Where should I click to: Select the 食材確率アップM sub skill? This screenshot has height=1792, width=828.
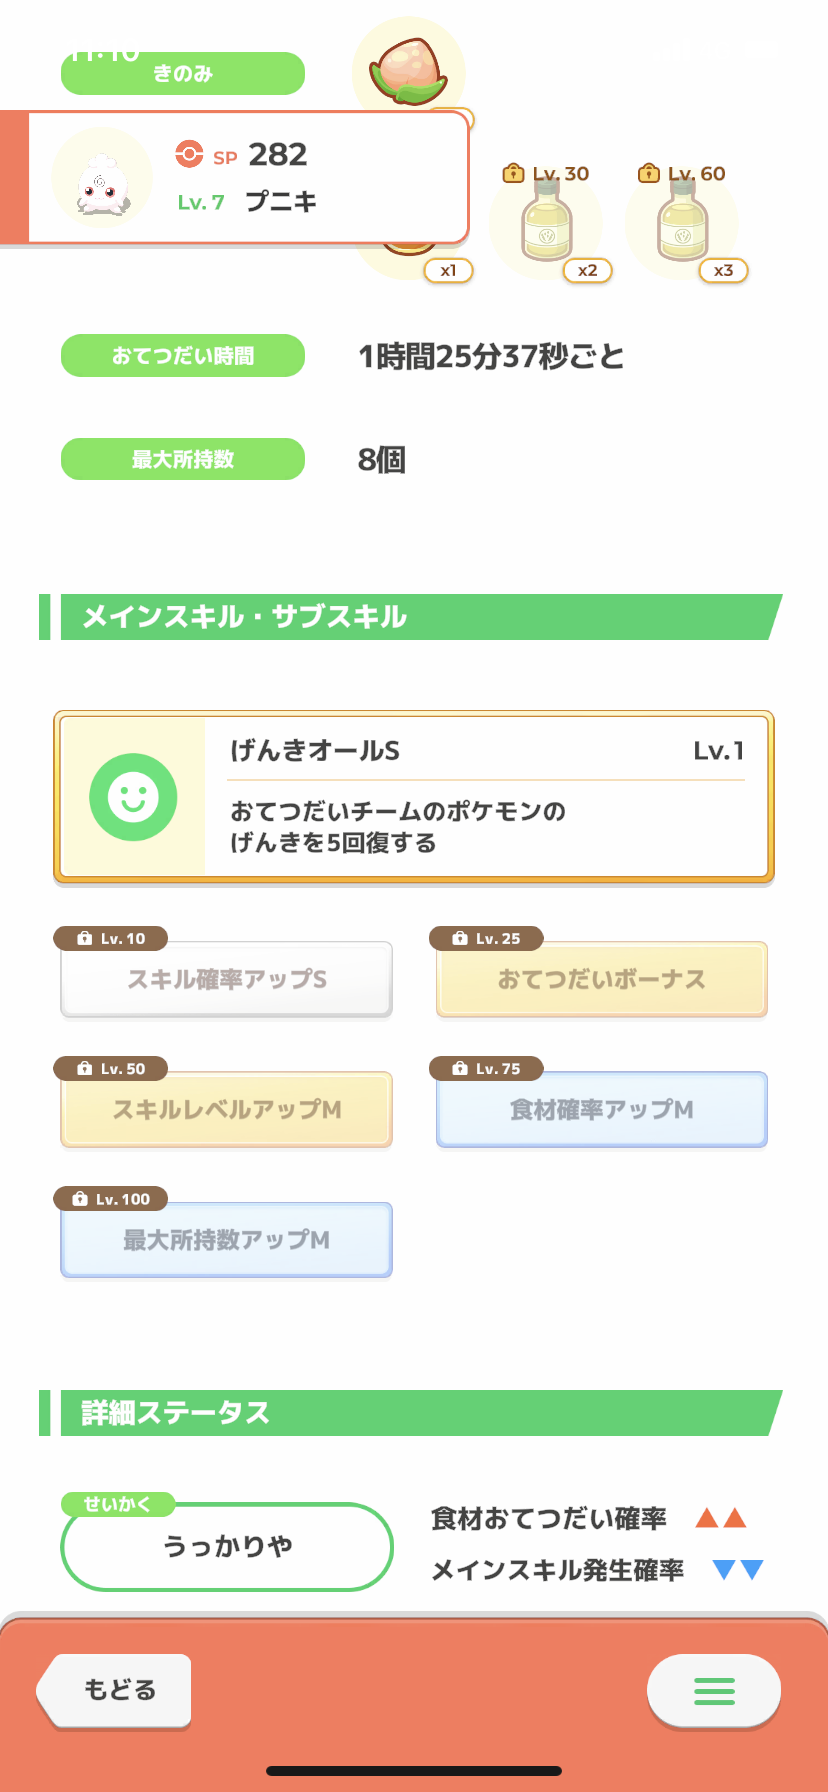[x=602, y=1109]
